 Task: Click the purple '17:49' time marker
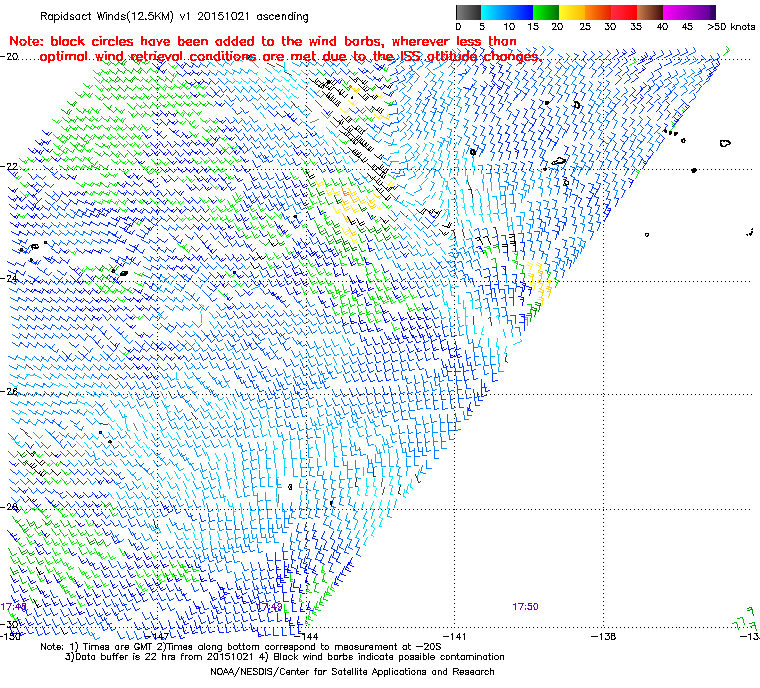tap(269, 607)
